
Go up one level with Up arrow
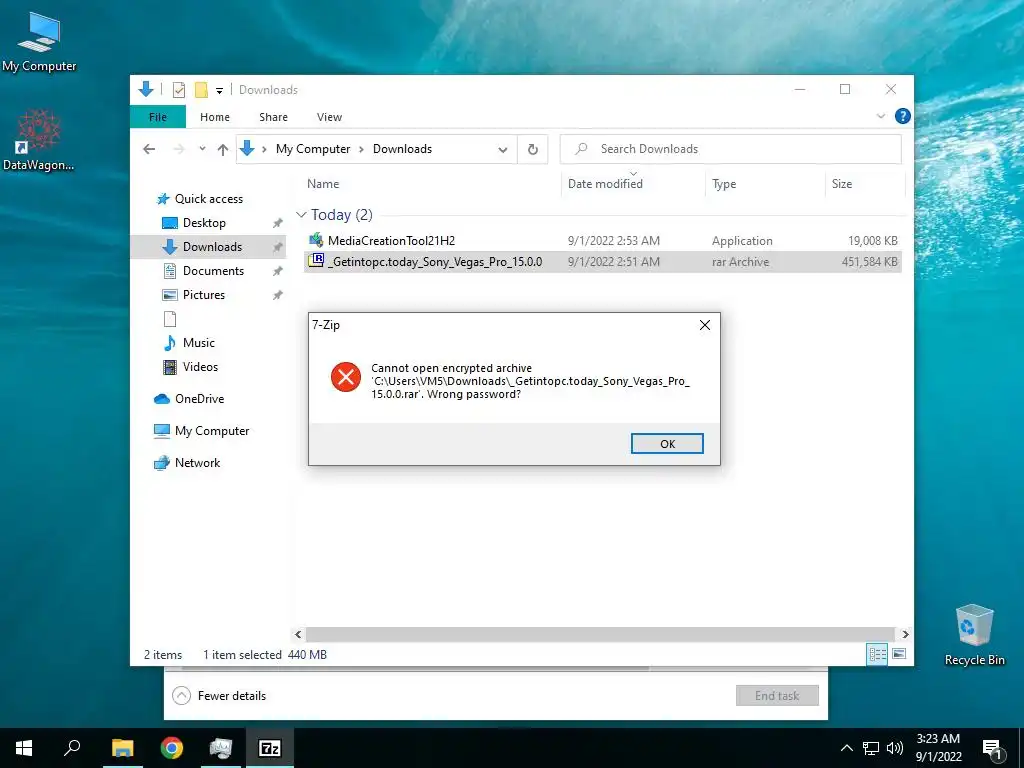(223, 149)
